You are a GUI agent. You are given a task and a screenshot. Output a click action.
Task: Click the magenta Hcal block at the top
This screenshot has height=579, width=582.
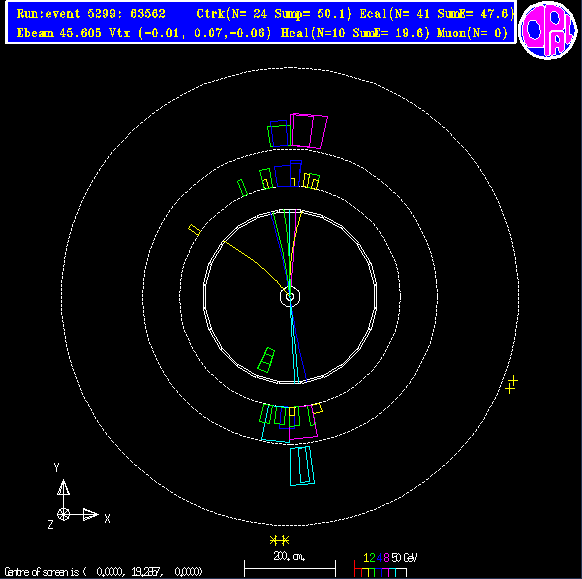(x=309, y=131)
